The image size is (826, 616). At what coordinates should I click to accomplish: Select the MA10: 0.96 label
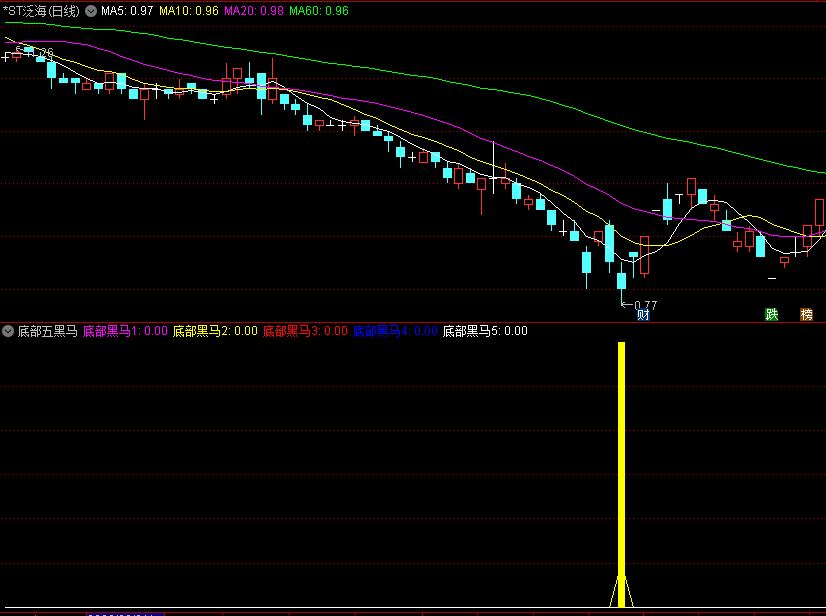pos(189,11)
